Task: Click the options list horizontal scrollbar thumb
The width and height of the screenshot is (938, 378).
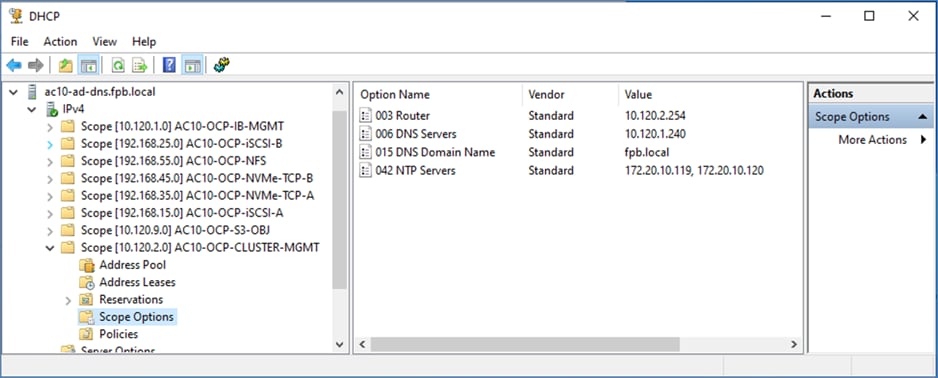Action: point(525,345)
